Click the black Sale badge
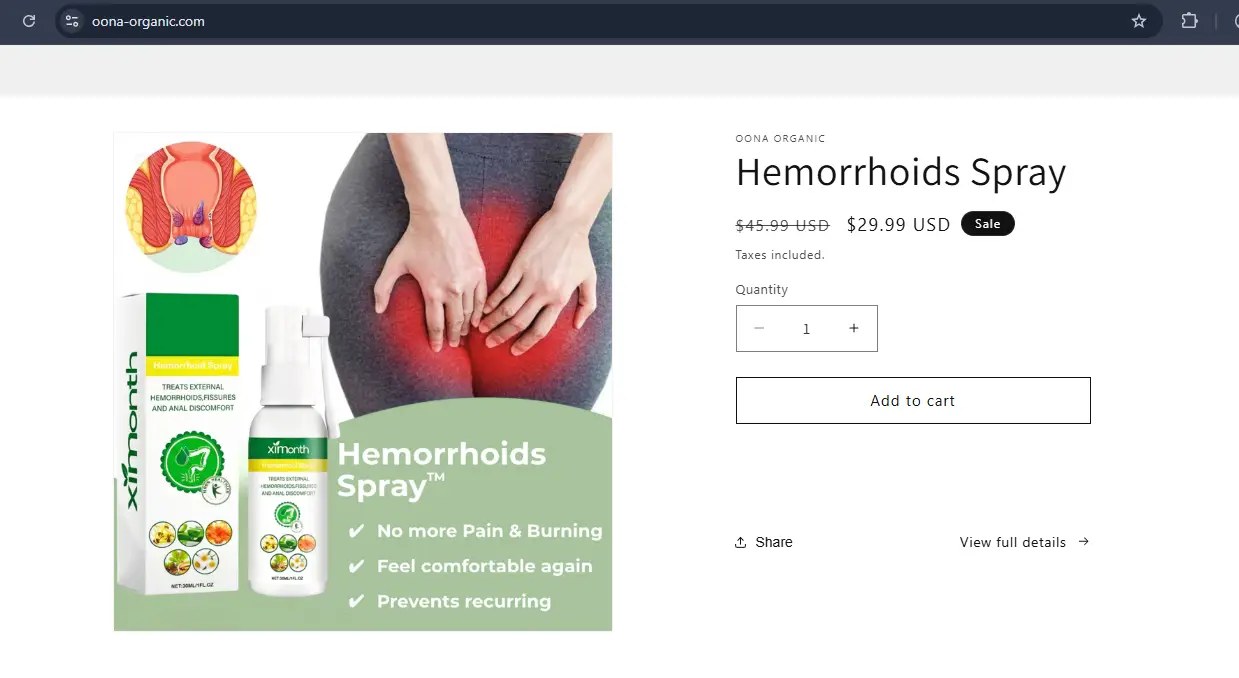Screen dimensions: 1239x678 [987, 224]
